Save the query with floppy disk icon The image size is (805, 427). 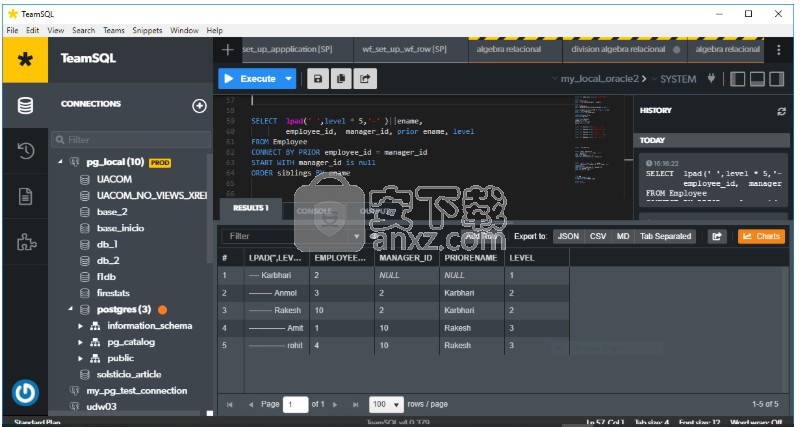(x=318, y=79)
